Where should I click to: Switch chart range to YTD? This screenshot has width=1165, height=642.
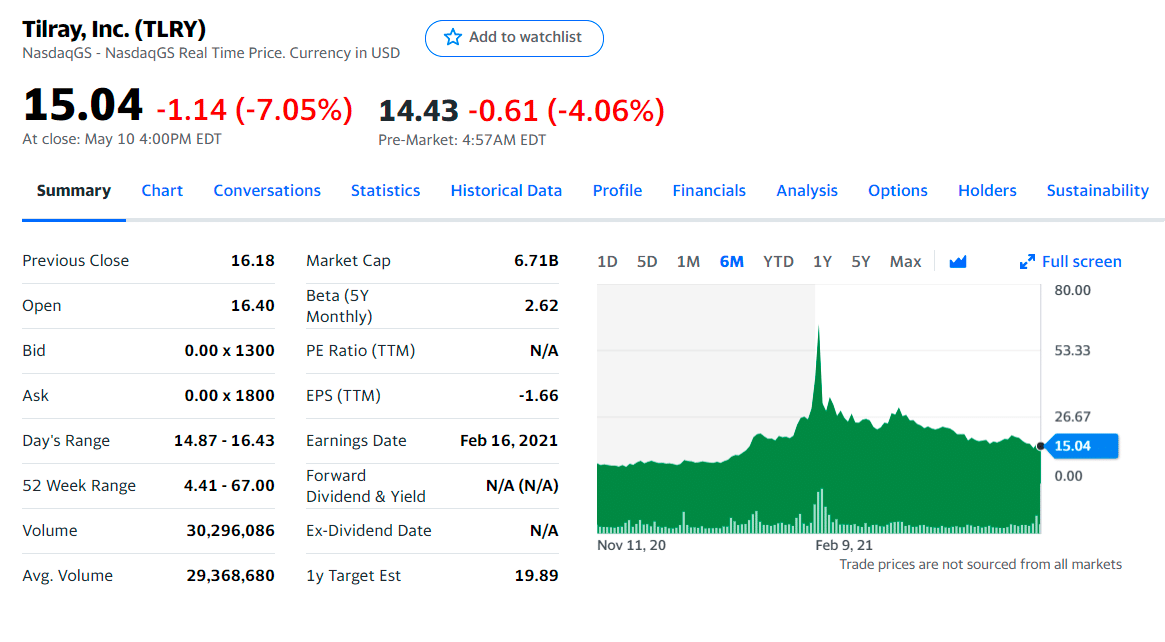point(778,262)
